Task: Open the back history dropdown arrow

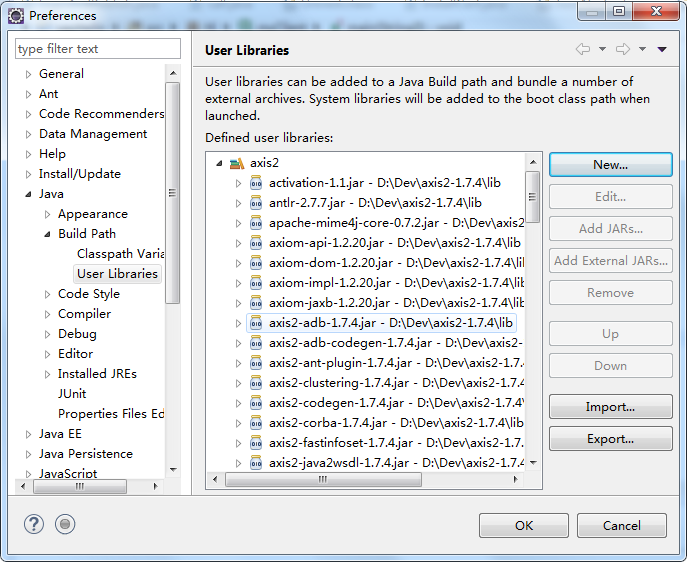Action: click(x=602, y=49)
